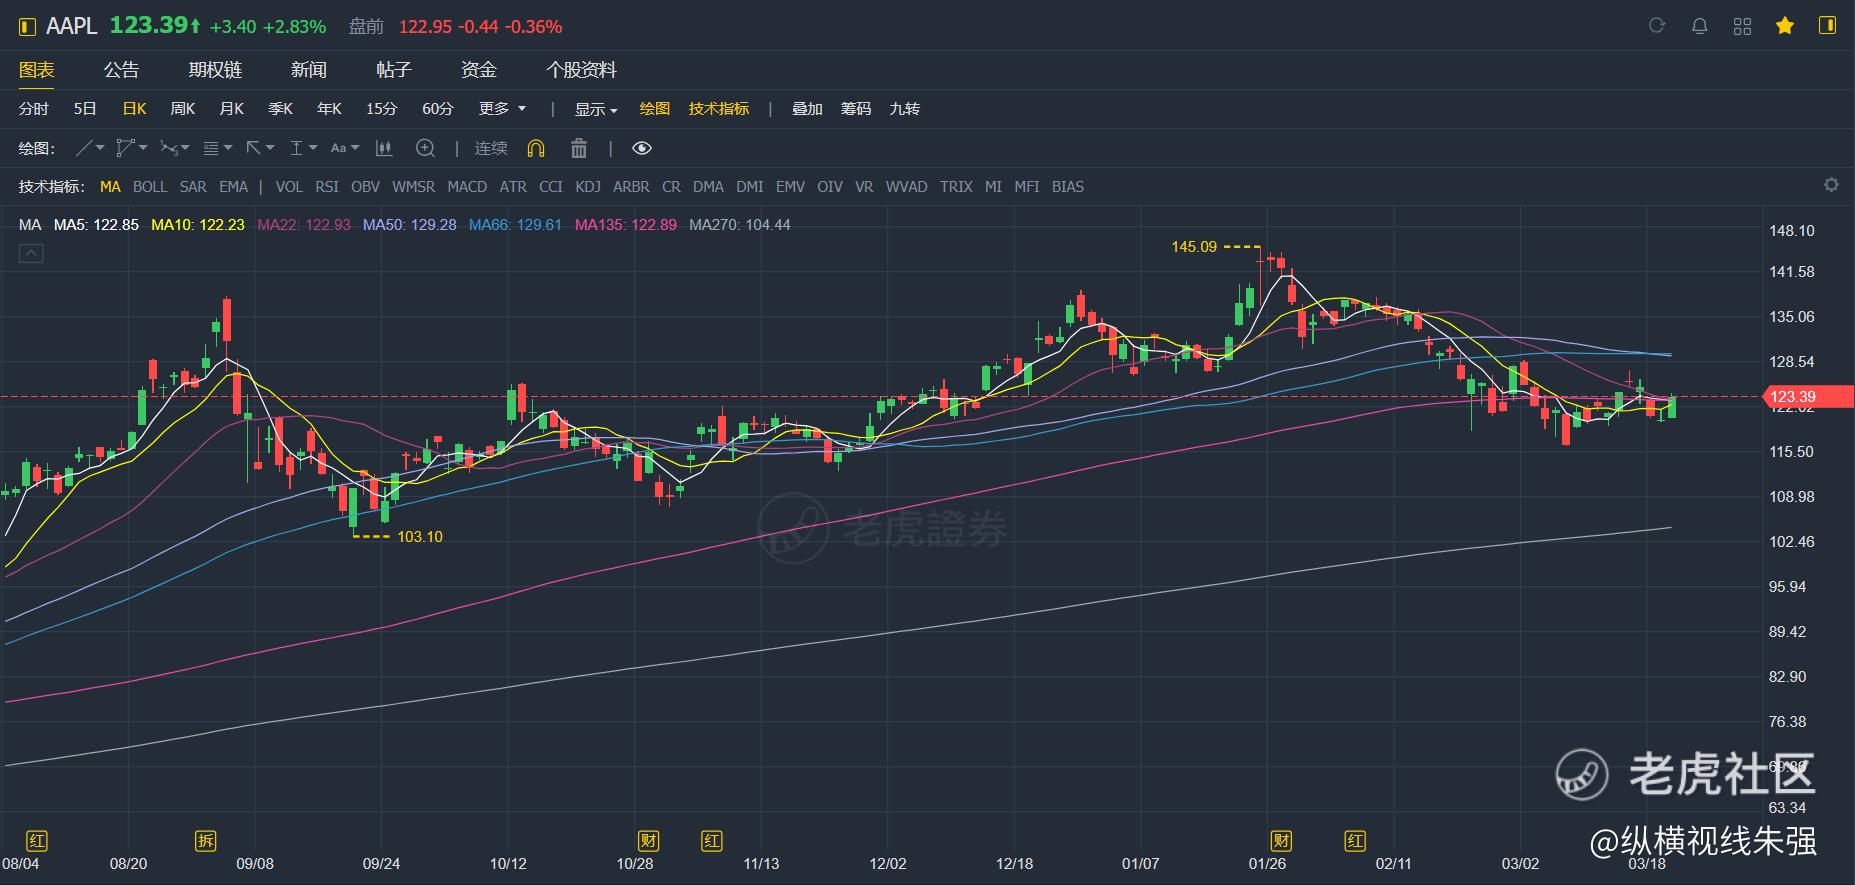This screenshot has width=1855, height=885.
Task: Toggle drawings visibility eye icon
Action: coord(642,148)
